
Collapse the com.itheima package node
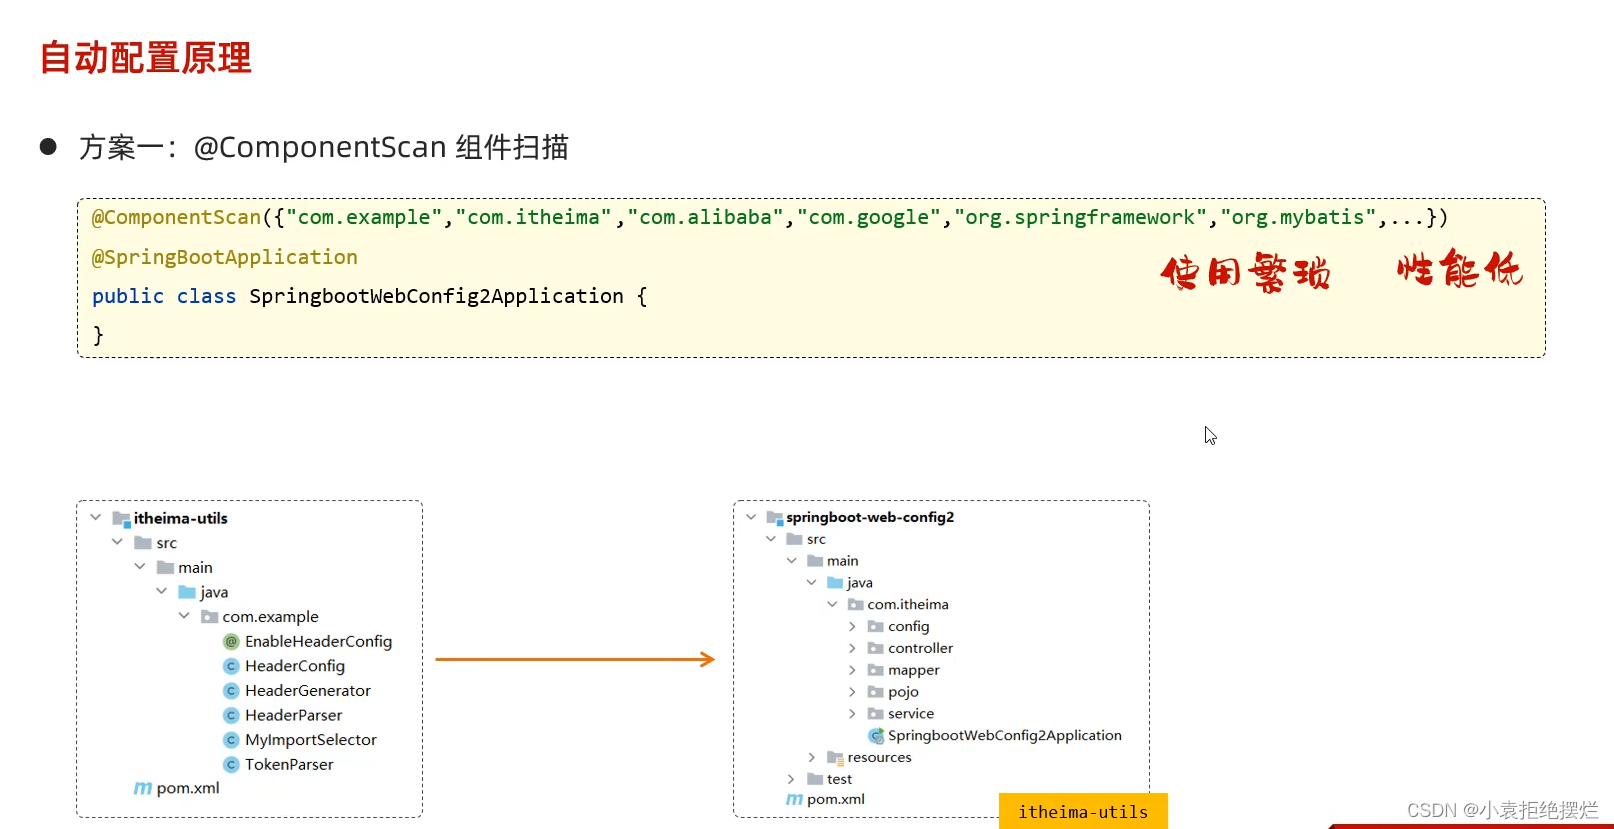[832, 604]
